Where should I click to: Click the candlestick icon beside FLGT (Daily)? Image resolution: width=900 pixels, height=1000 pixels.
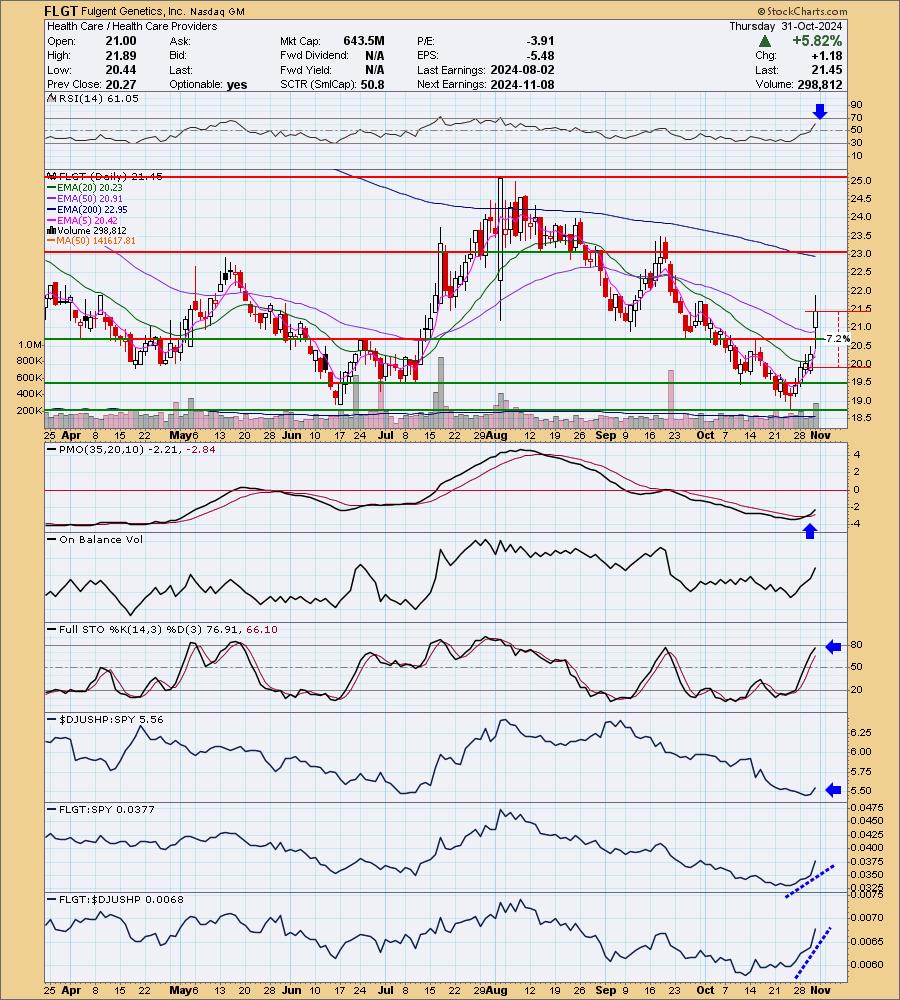click(52, 176)
